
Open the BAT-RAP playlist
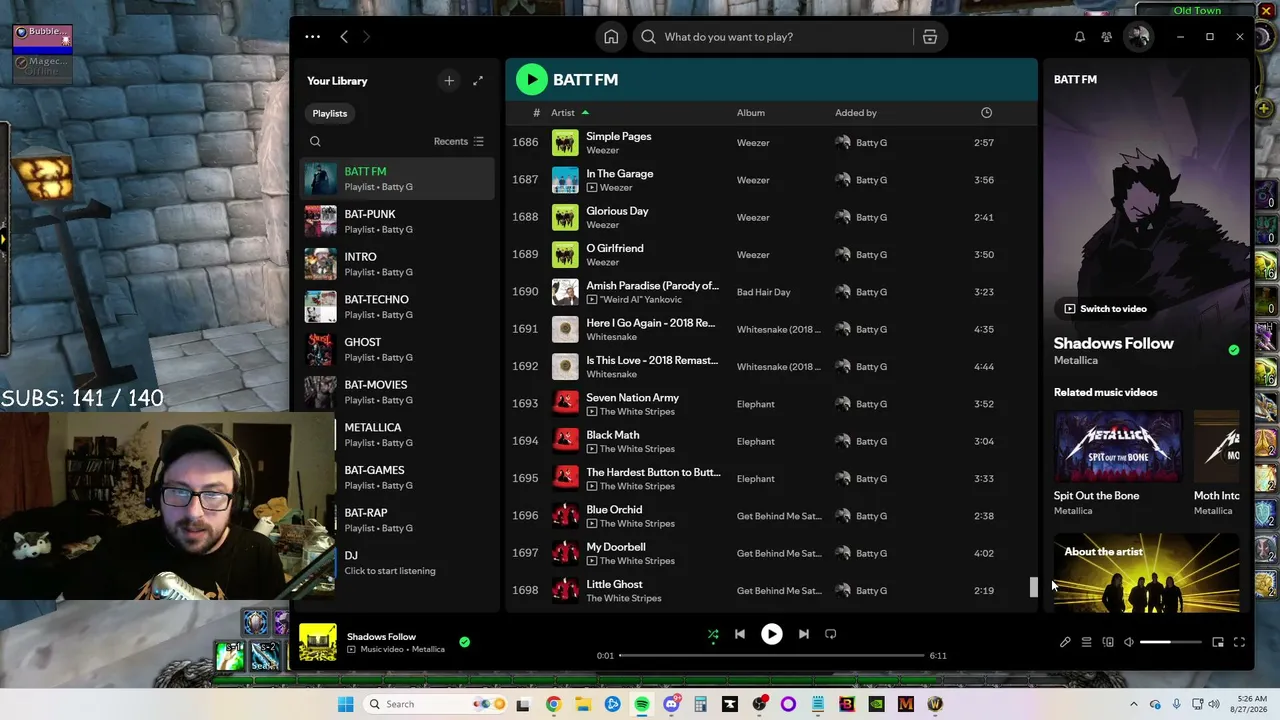[x=416, y=520]
